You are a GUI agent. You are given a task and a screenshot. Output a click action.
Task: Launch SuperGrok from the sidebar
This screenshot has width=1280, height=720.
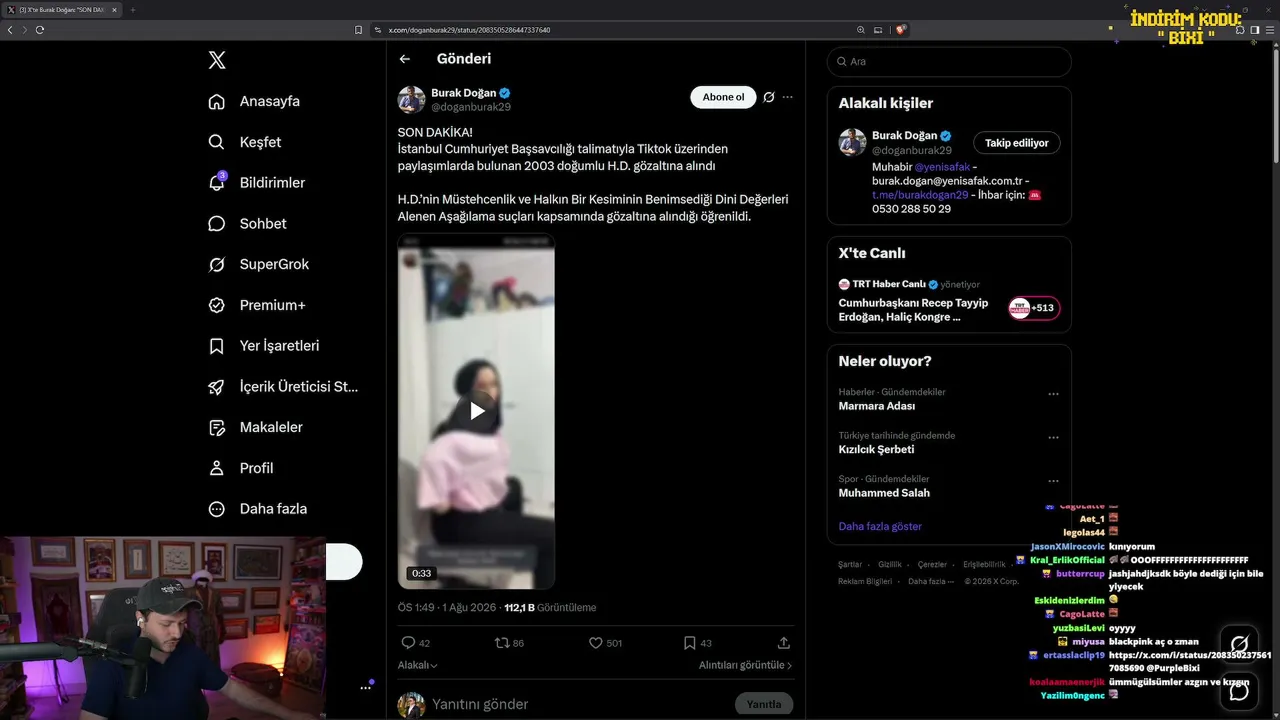coord(258,264)
